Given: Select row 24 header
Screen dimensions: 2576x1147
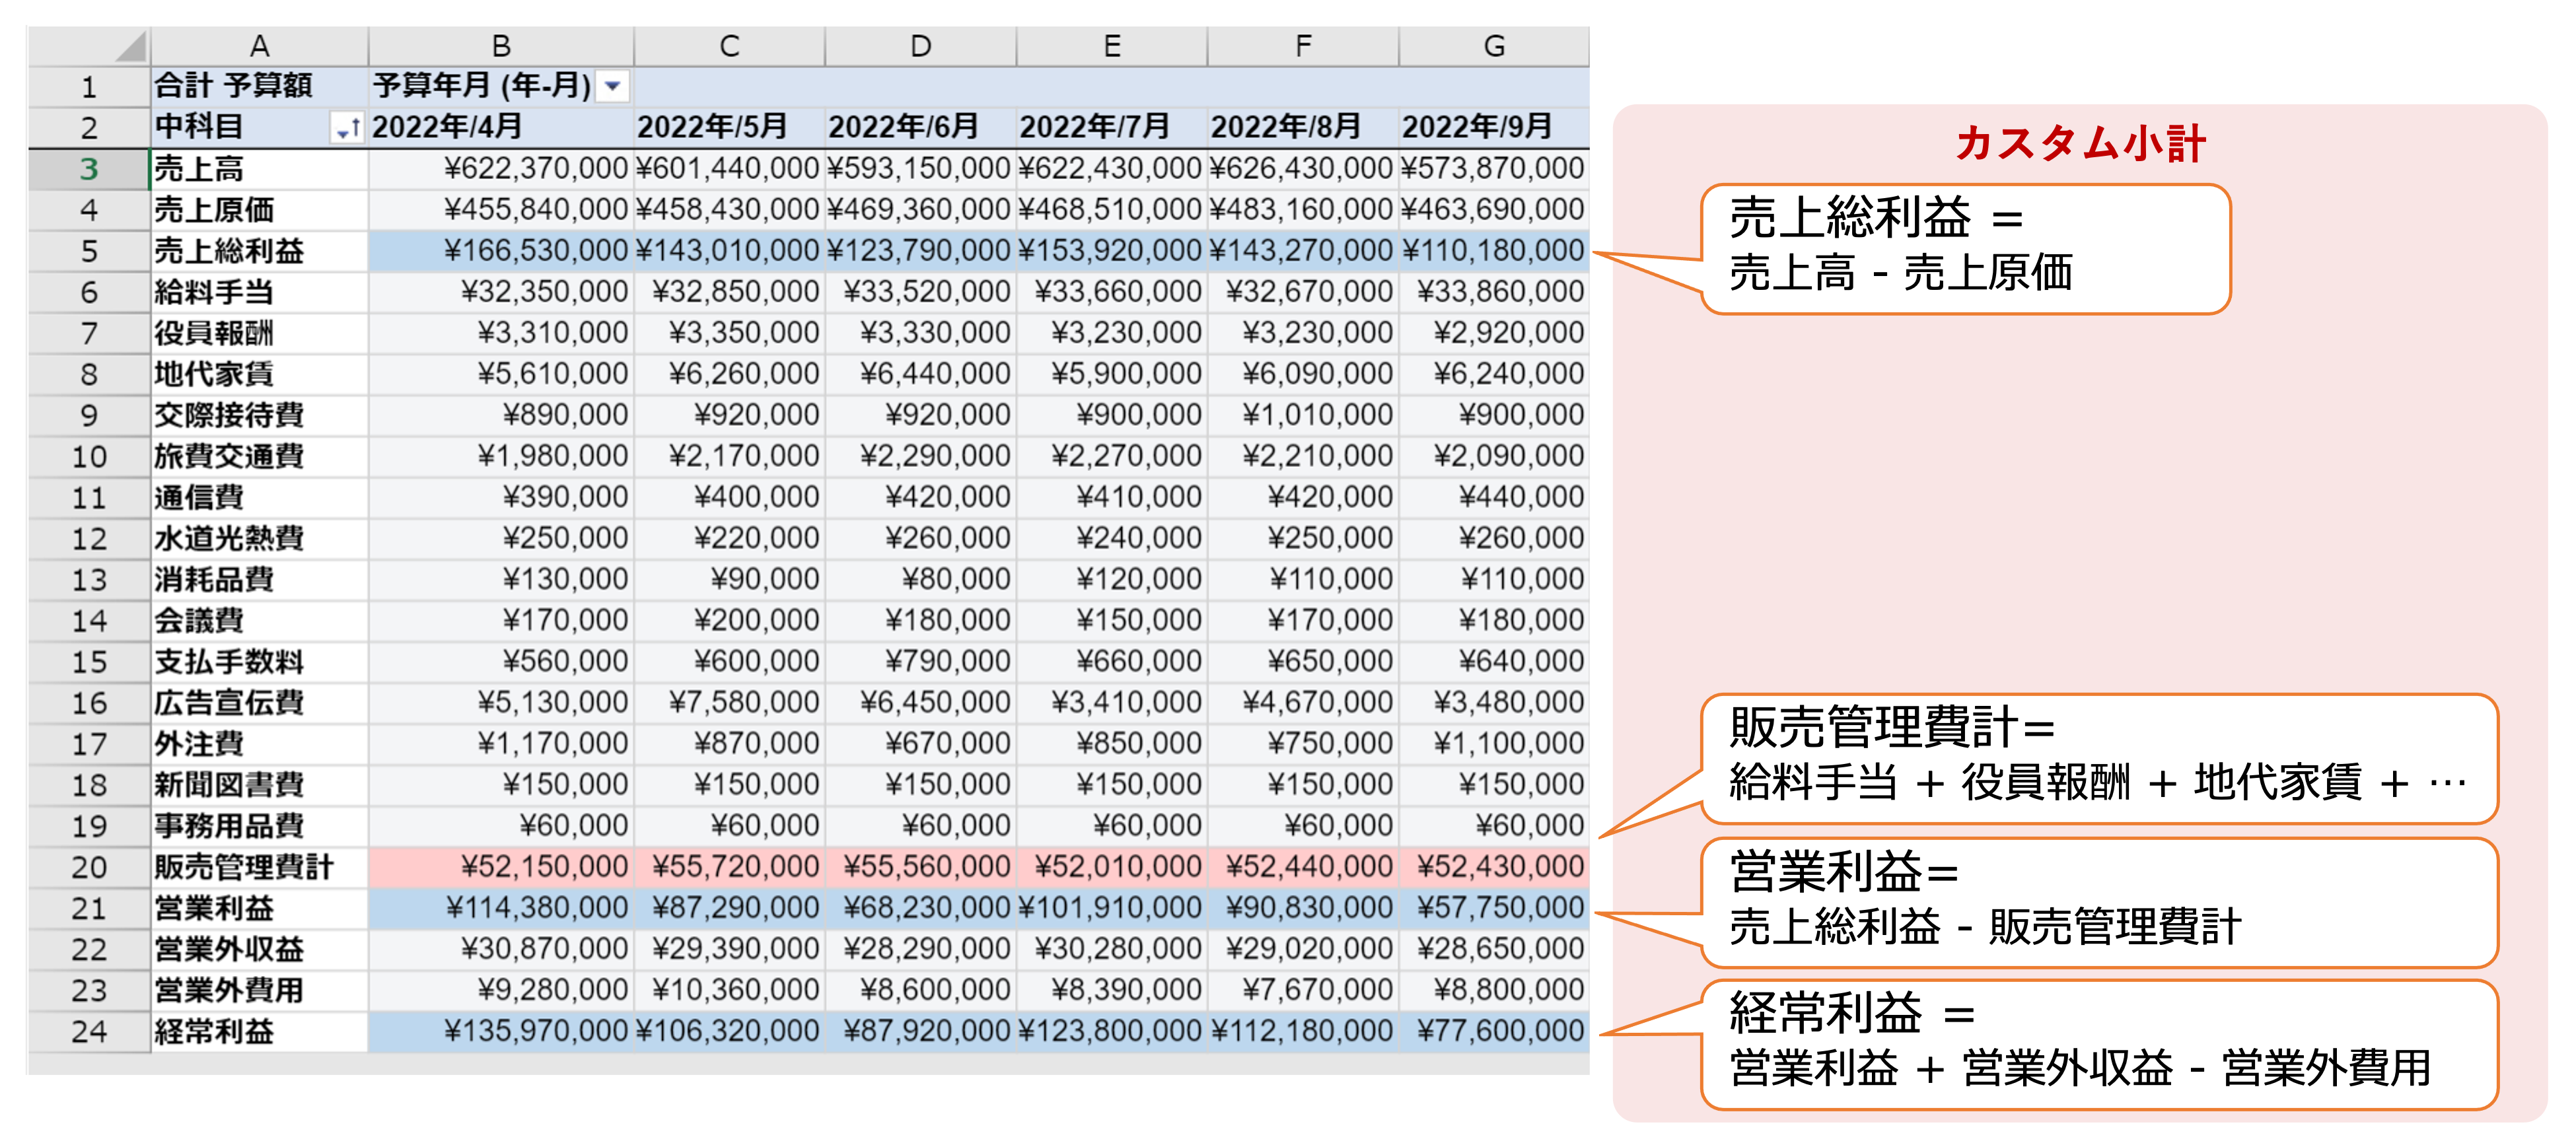Looking at the screenshot, I should point(88,1031).
